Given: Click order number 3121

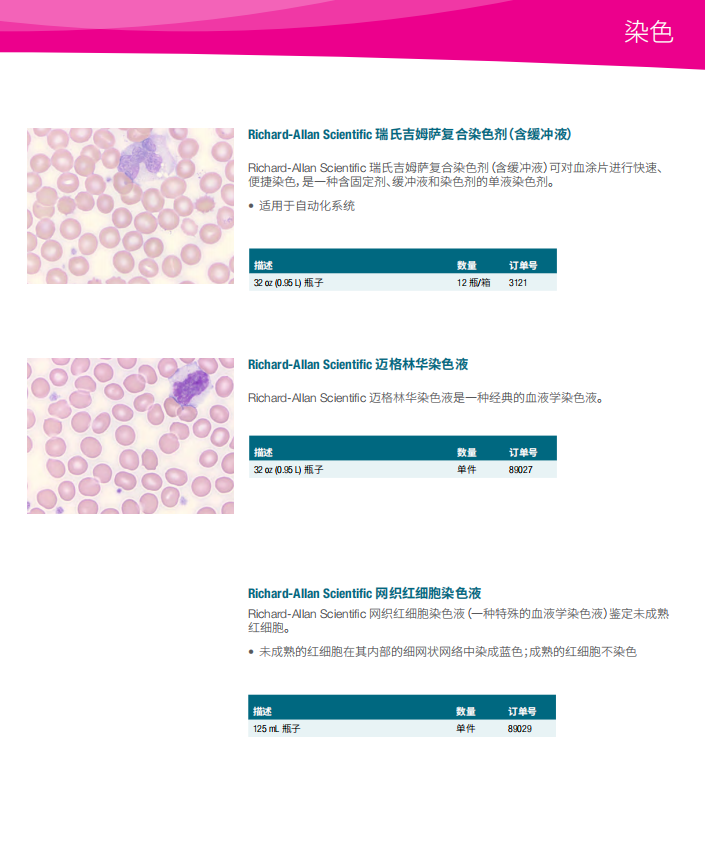Looking at the screenshot, I should click(517, 283).
